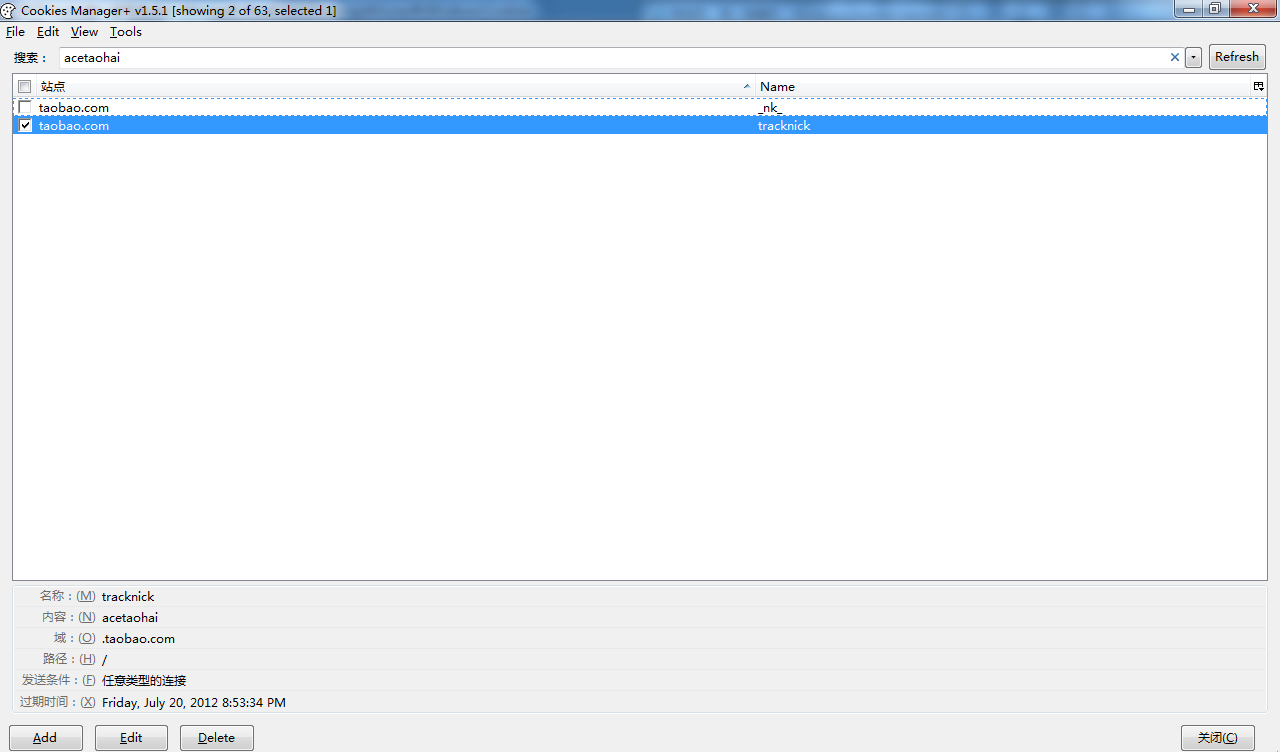The width and height of the screenshot is (1280, 752).
Task: Restore the Cookies Manager+ window size
Action: point(1214,8)
